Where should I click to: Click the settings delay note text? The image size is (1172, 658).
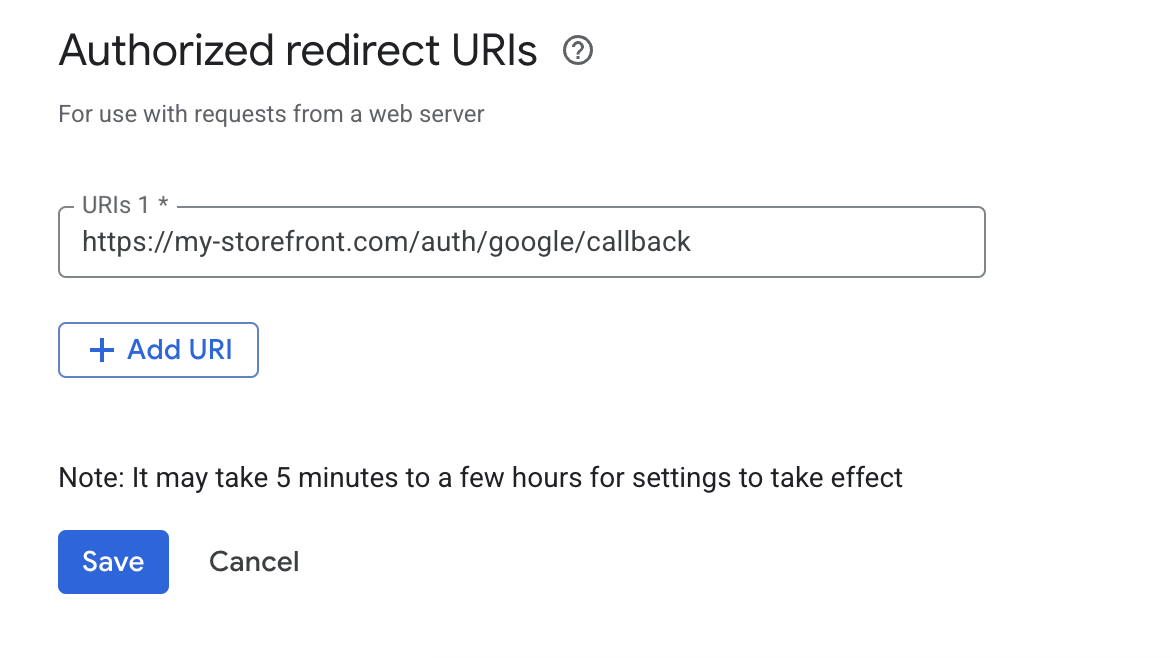[x=480, y=477]
